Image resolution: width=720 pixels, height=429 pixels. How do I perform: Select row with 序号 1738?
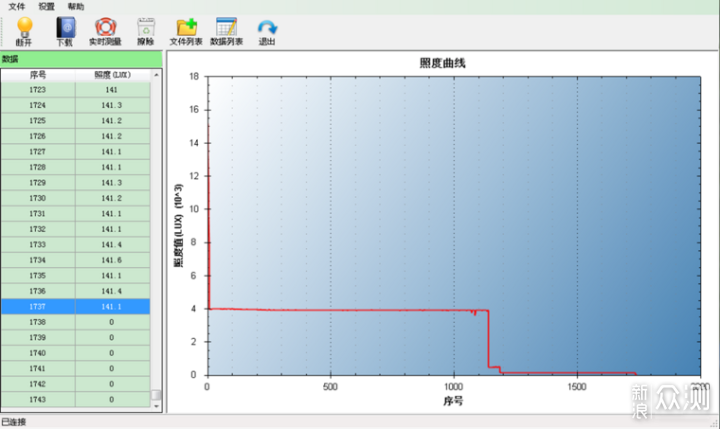75,322
